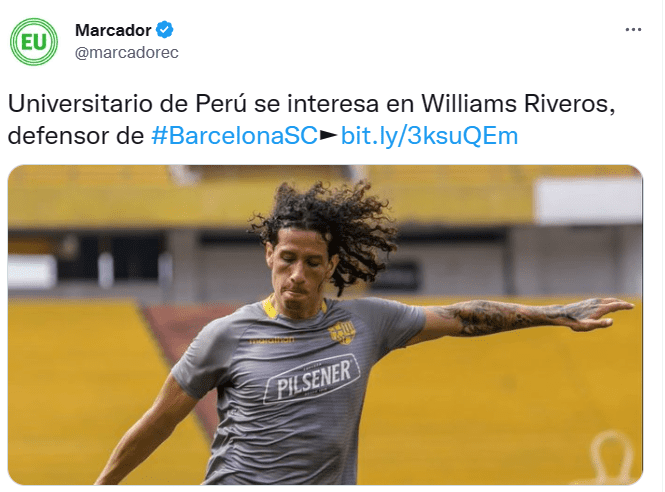Click the Marcador display name
Image resolution: width=665 pixels, height=492 pixels.
coord(113,30)
